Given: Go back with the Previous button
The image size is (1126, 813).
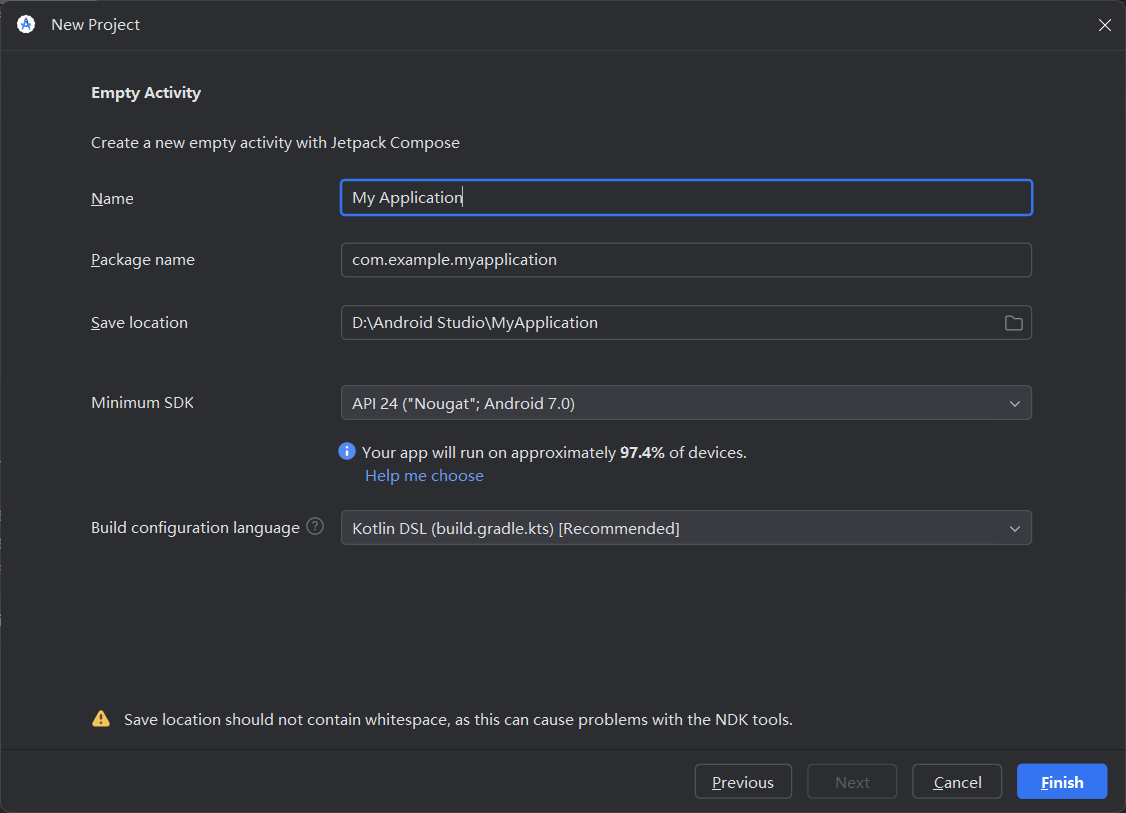Looking at the screenshot, I should 743,782.
